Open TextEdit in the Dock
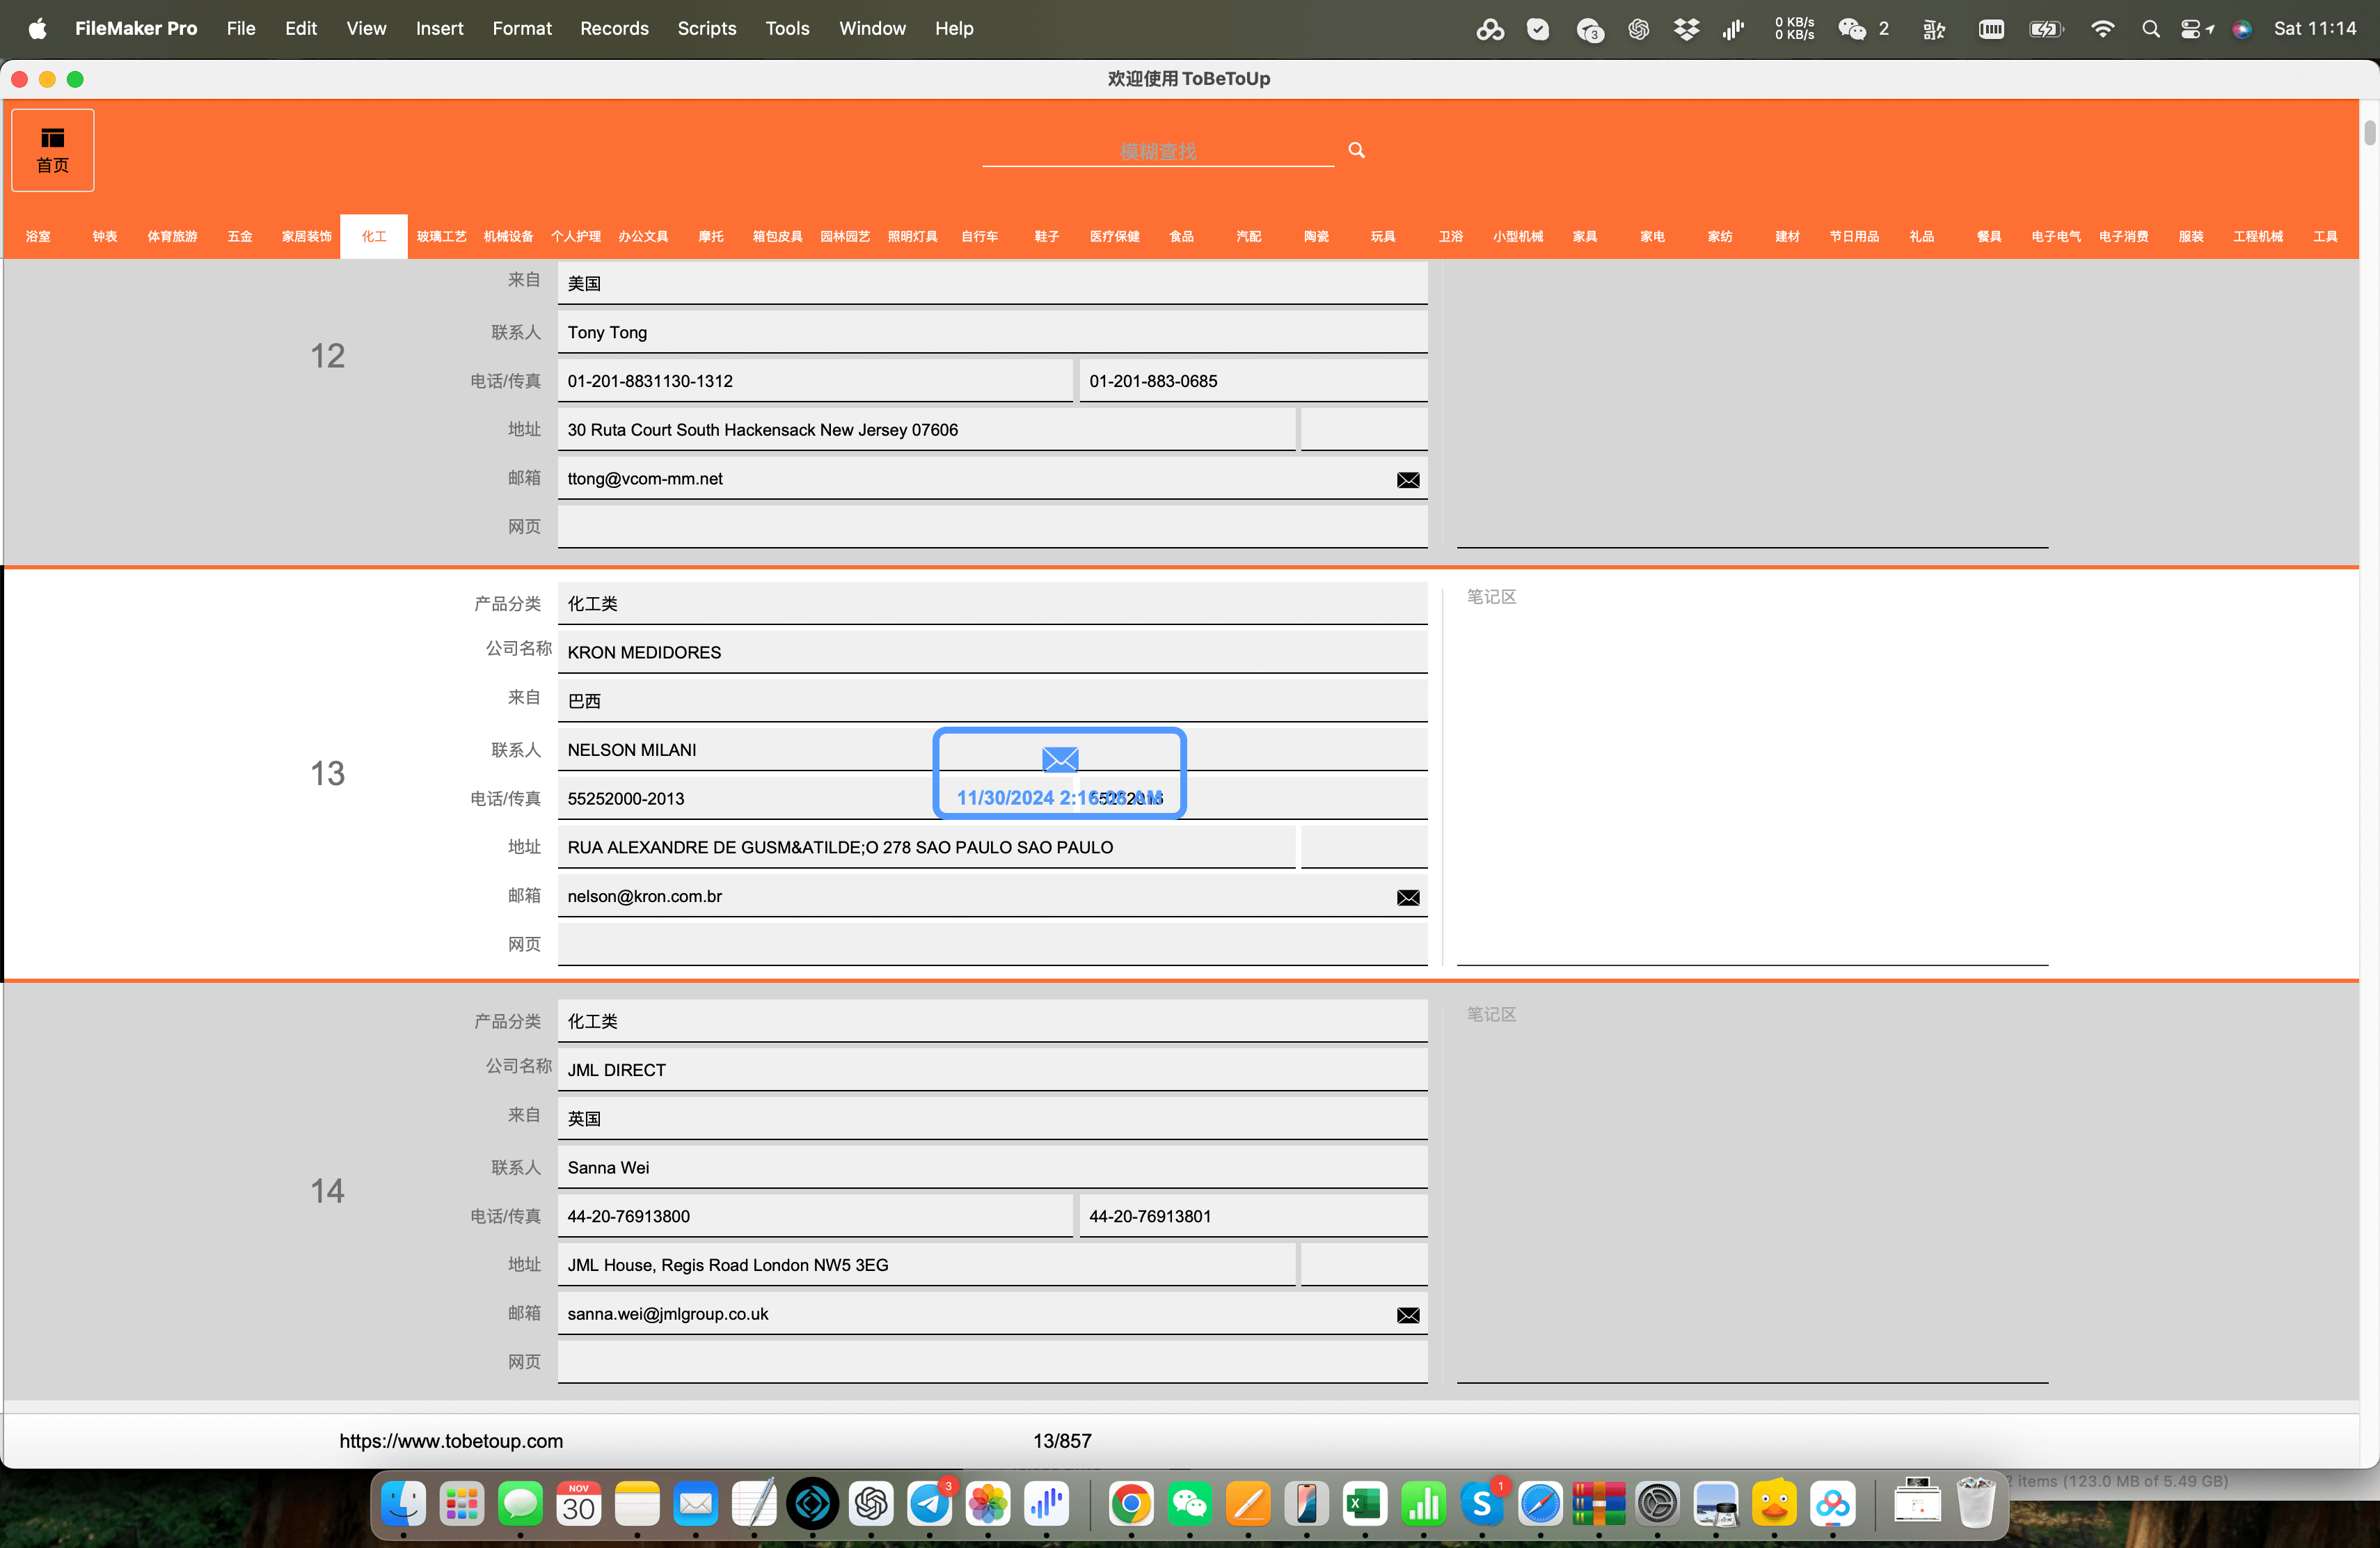Viewport: 2380px width, 1548px height. [754, 1503]
